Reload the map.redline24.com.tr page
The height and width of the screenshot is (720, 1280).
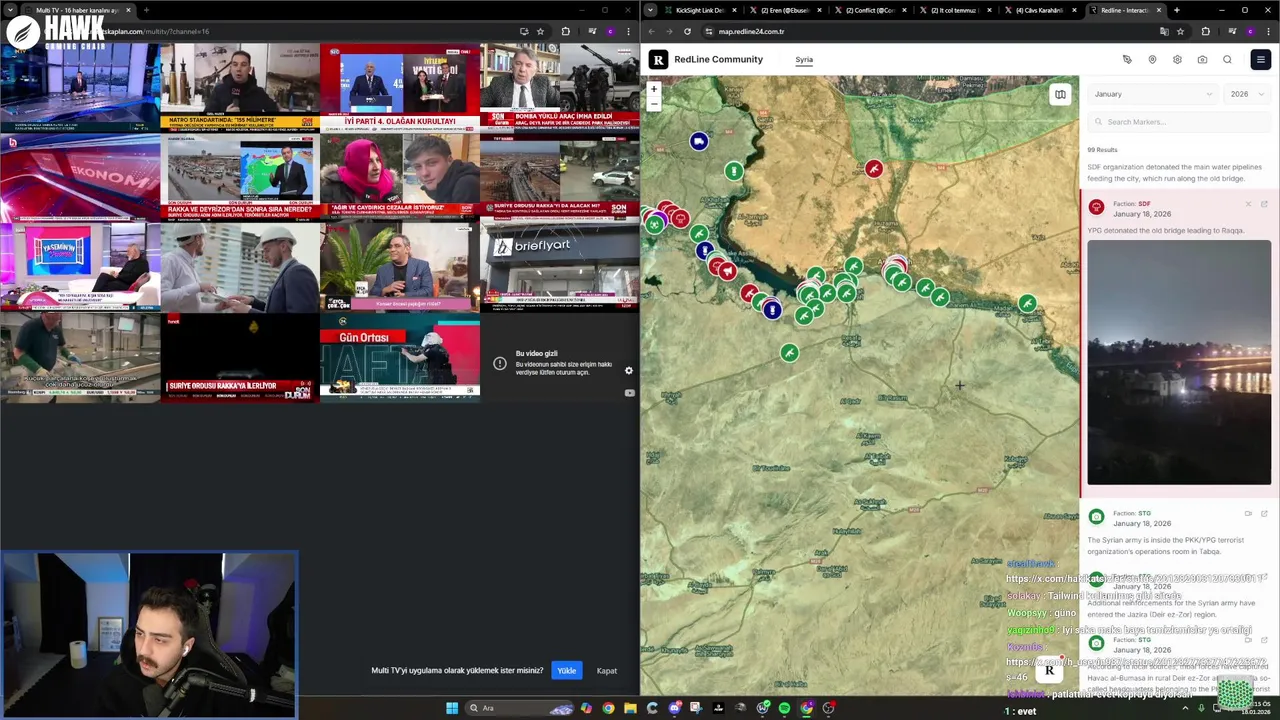pyautogui.click(x=687, y=31)
